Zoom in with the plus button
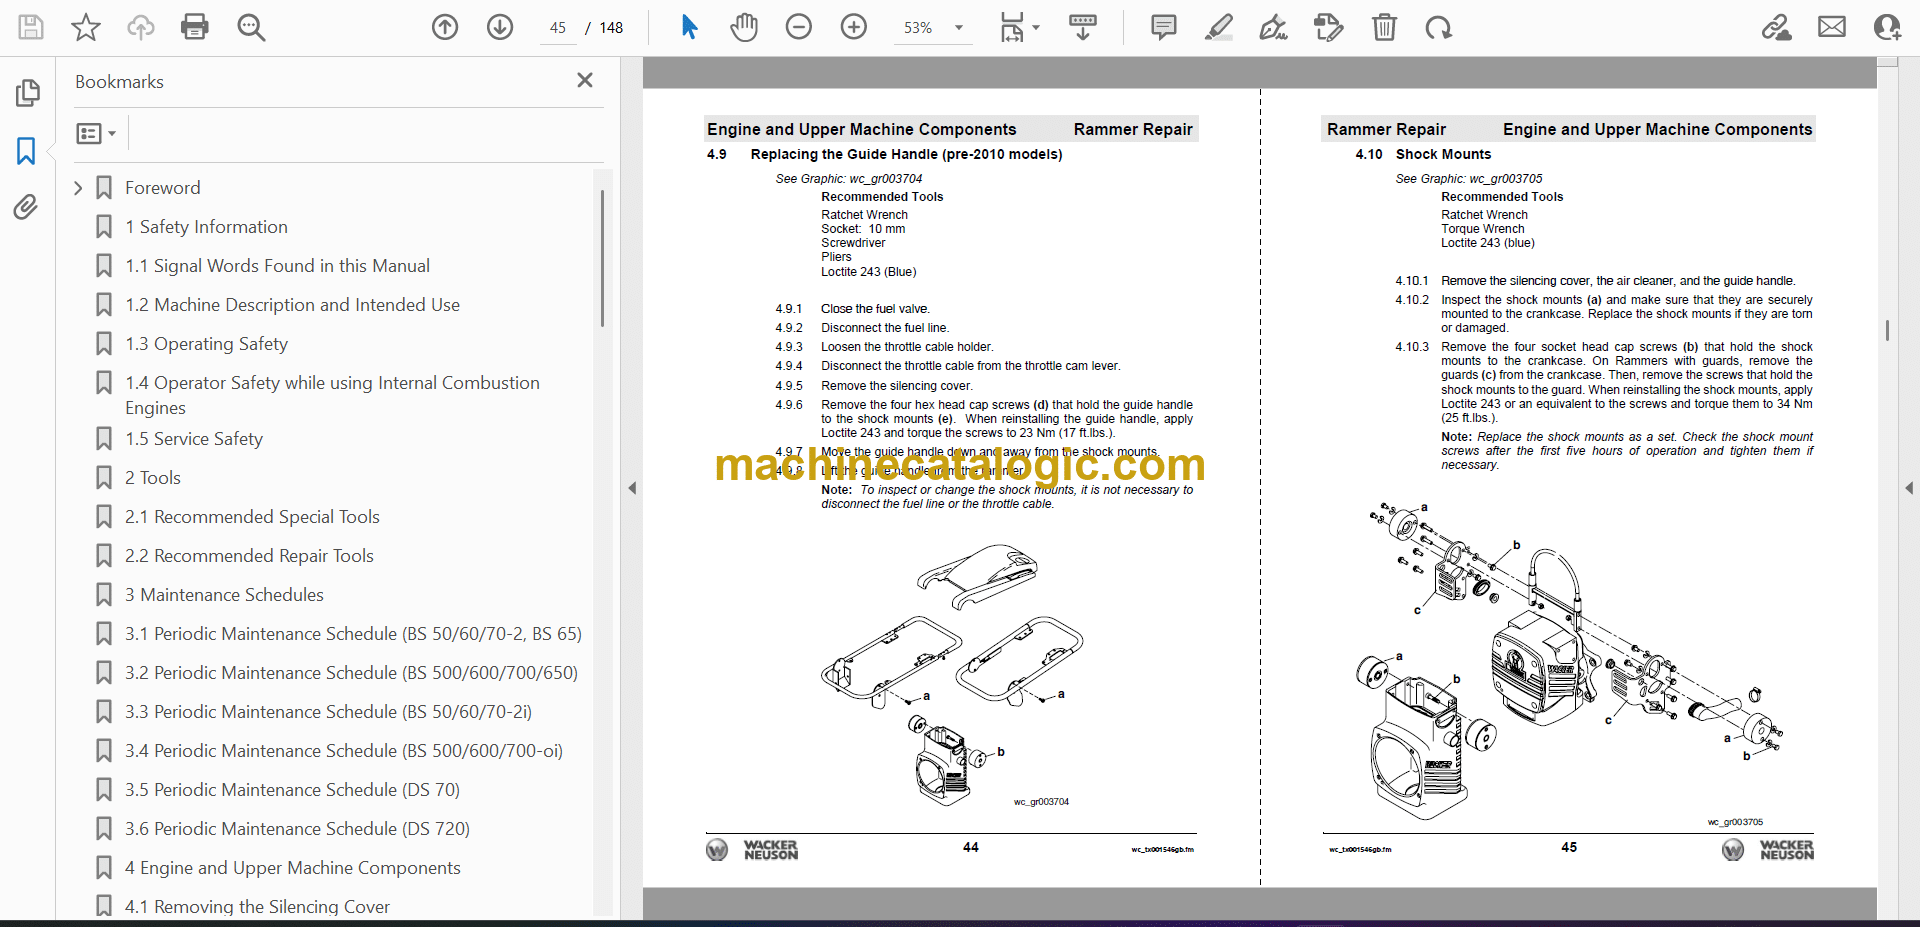This screenshot has width=1920, height=927. click(x=854, y=27)
